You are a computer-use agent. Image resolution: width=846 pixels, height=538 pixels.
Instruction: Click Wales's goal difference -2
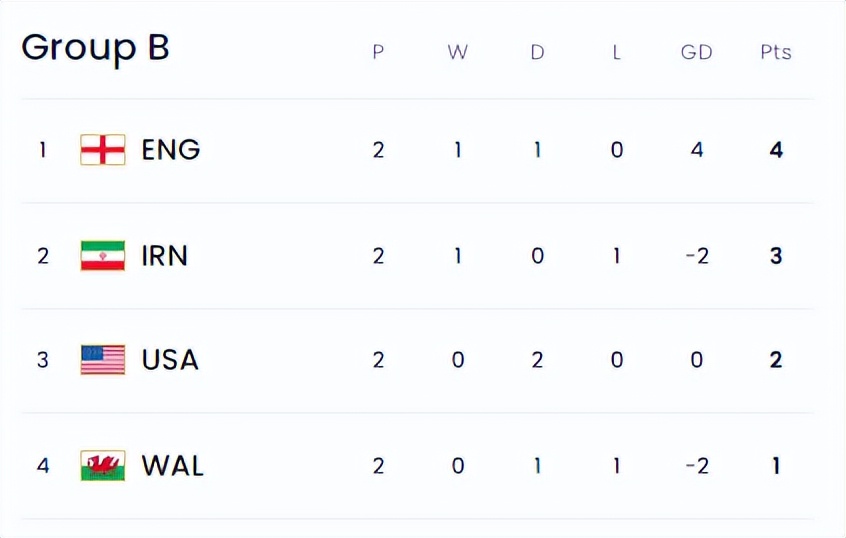point(696,466)
